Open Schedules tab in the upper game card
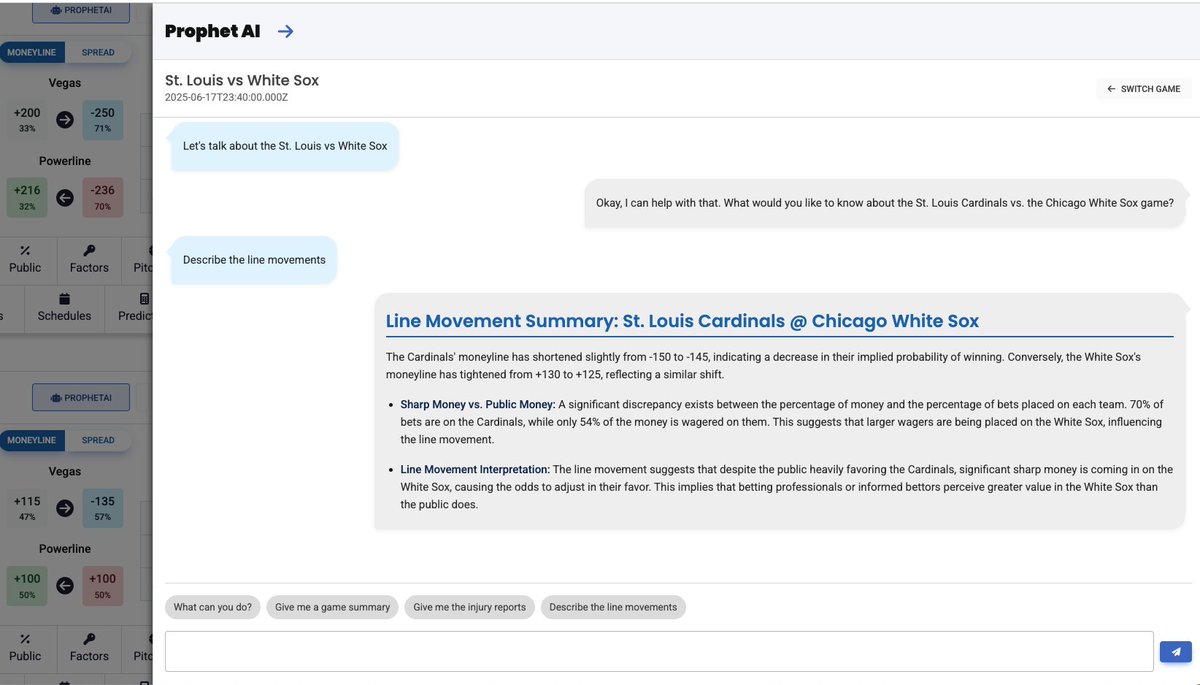The height and width of the screenshot is (685, 1200). tap(64, 307)
